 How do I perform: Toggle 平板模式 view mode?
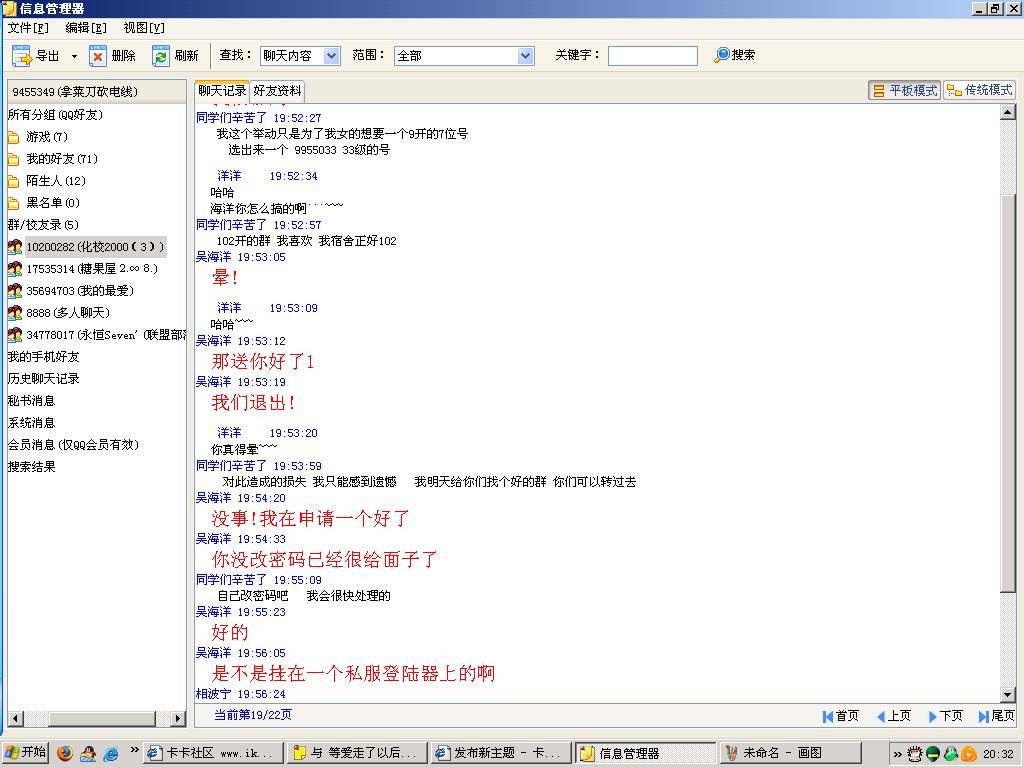(905, 90)
